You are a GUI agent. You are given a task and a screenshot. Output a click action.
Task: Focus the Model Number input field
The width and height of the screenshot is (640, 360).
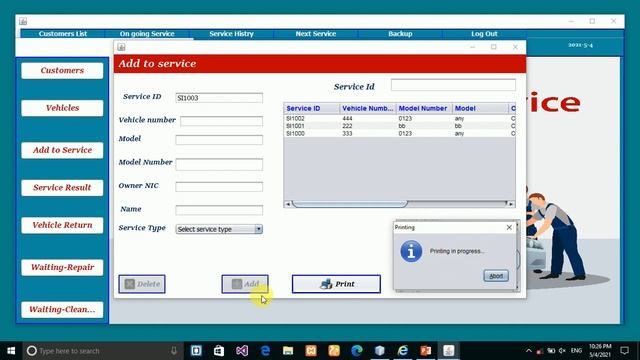click(x=219, y=164)
